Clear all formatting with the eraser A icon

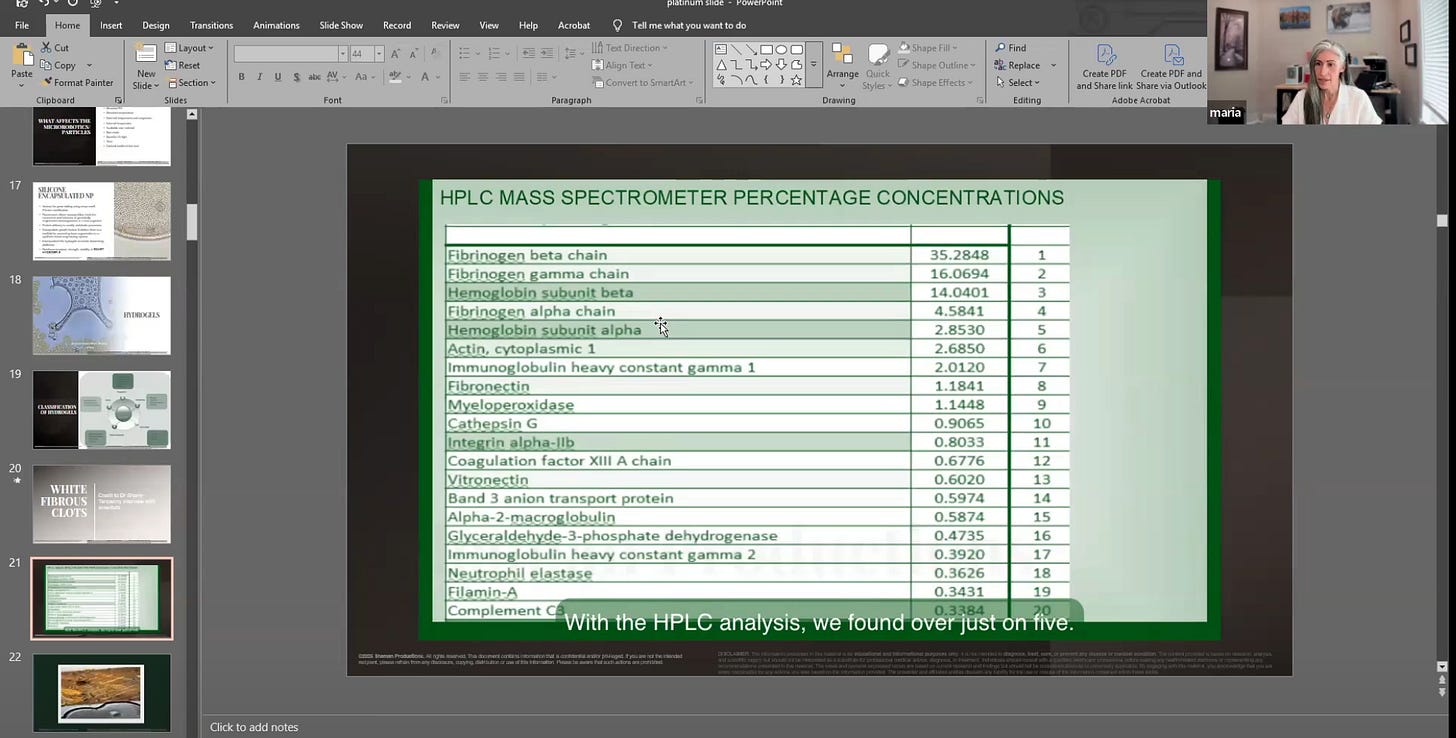435,54
